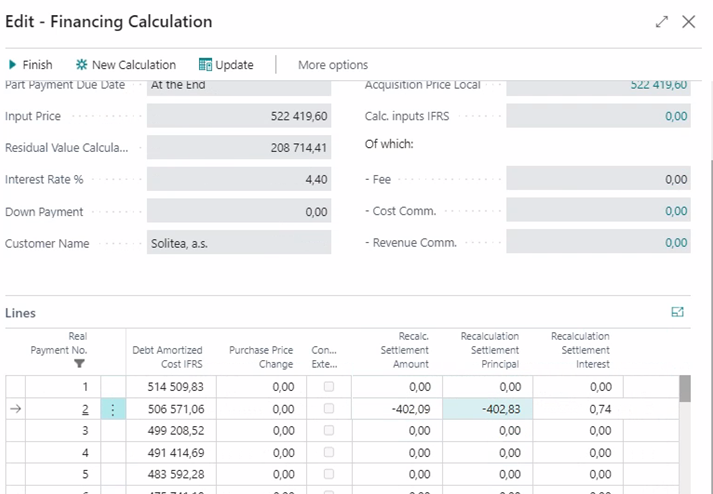The image size is (713, 494).
Task: Click the New Calculation star icon
Action: (82, 65)
